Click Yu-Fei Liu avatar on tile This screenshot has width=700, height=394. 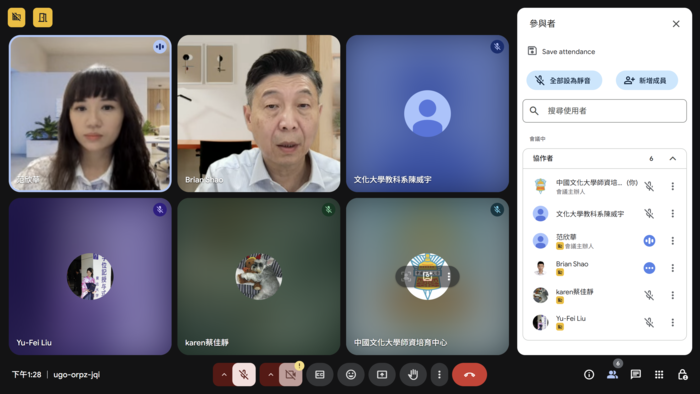(x=90, y=276)
